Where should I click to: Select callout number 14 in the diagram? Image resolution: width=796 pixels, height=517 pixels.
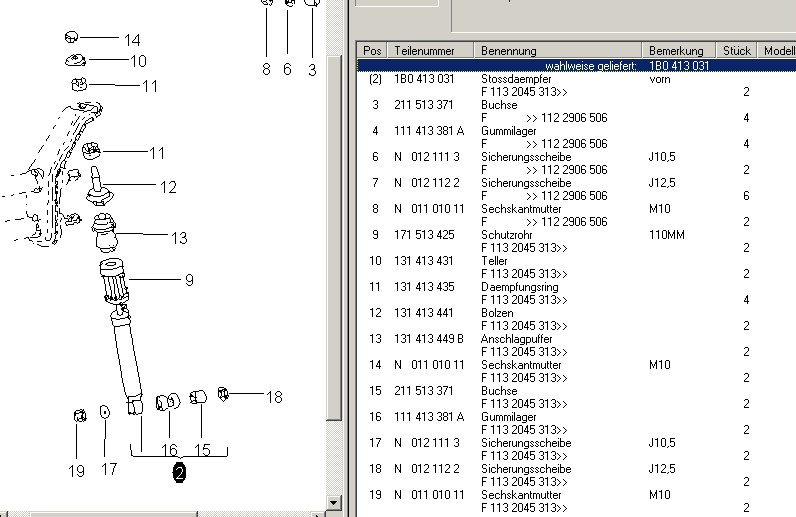click(132, 40)
